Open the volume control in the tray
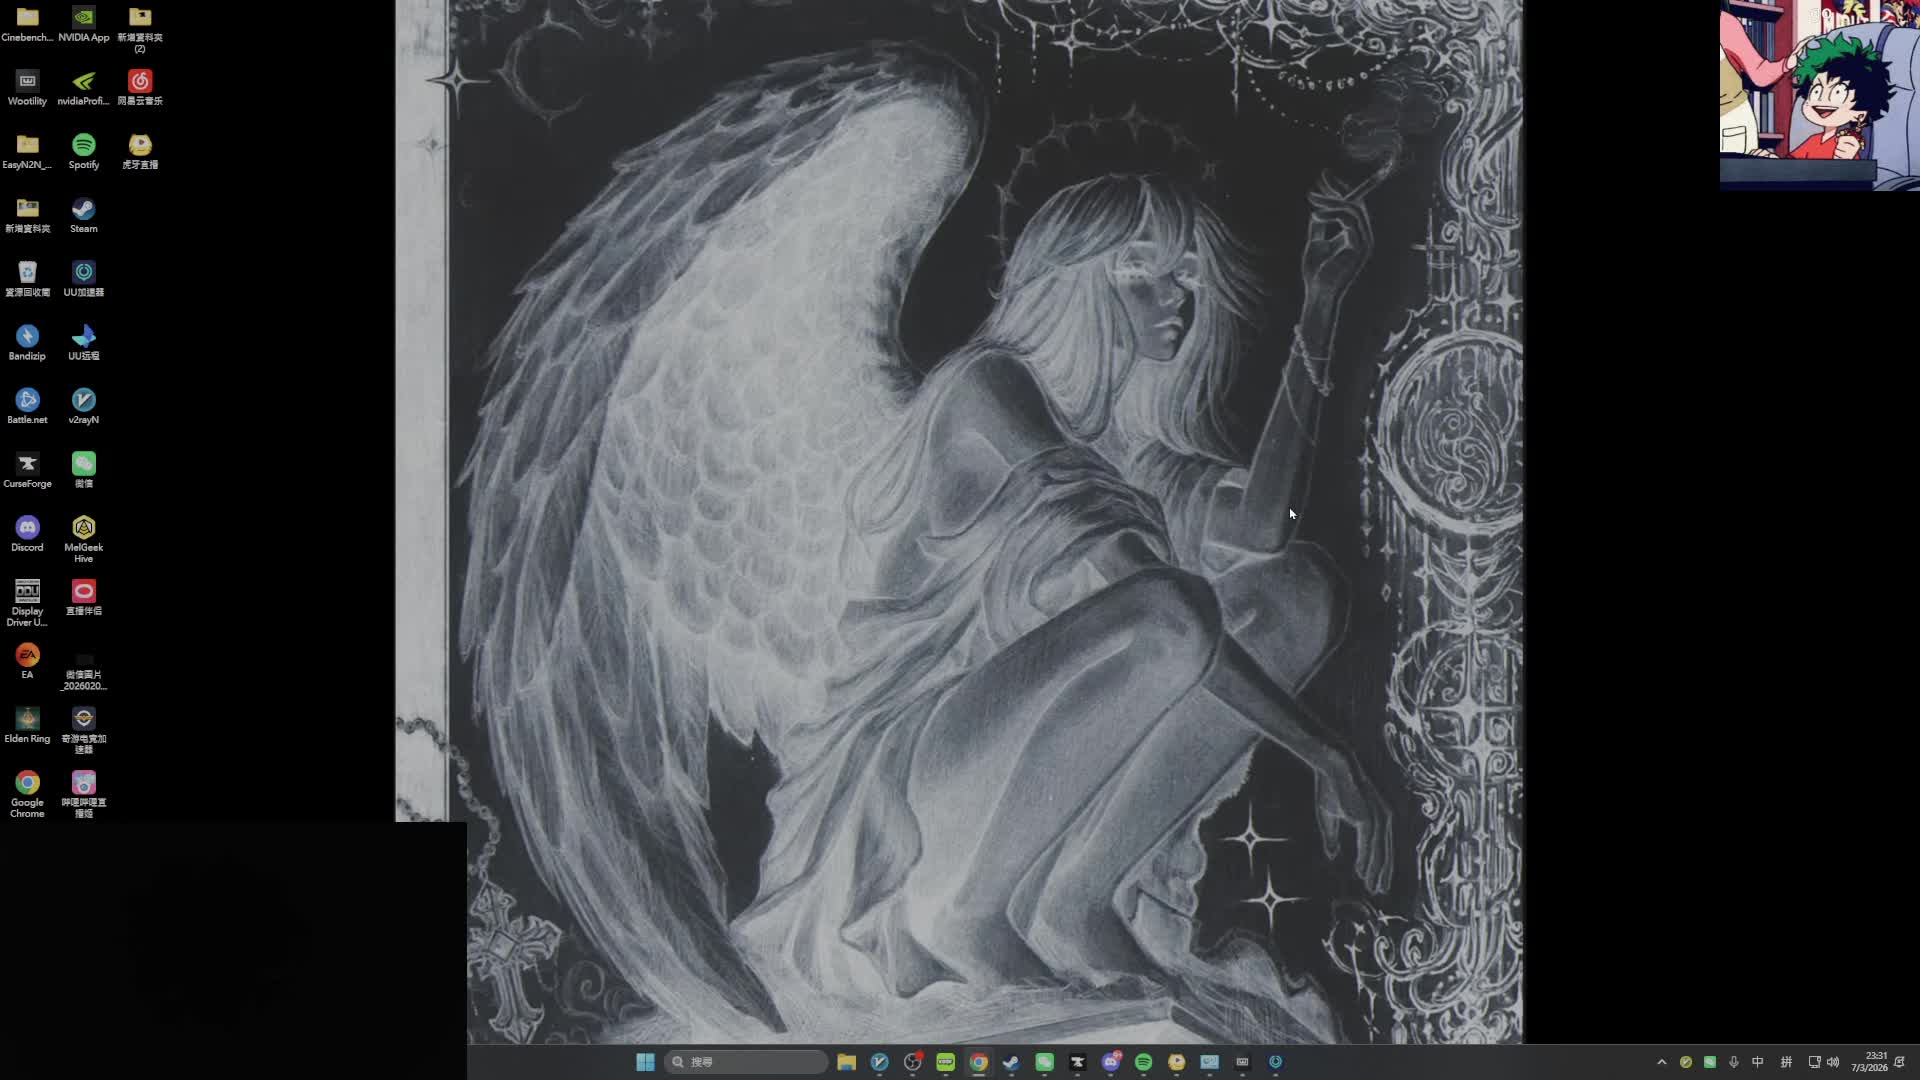Viewport: 1920px width, 1080px height. pos(1833,1062)
